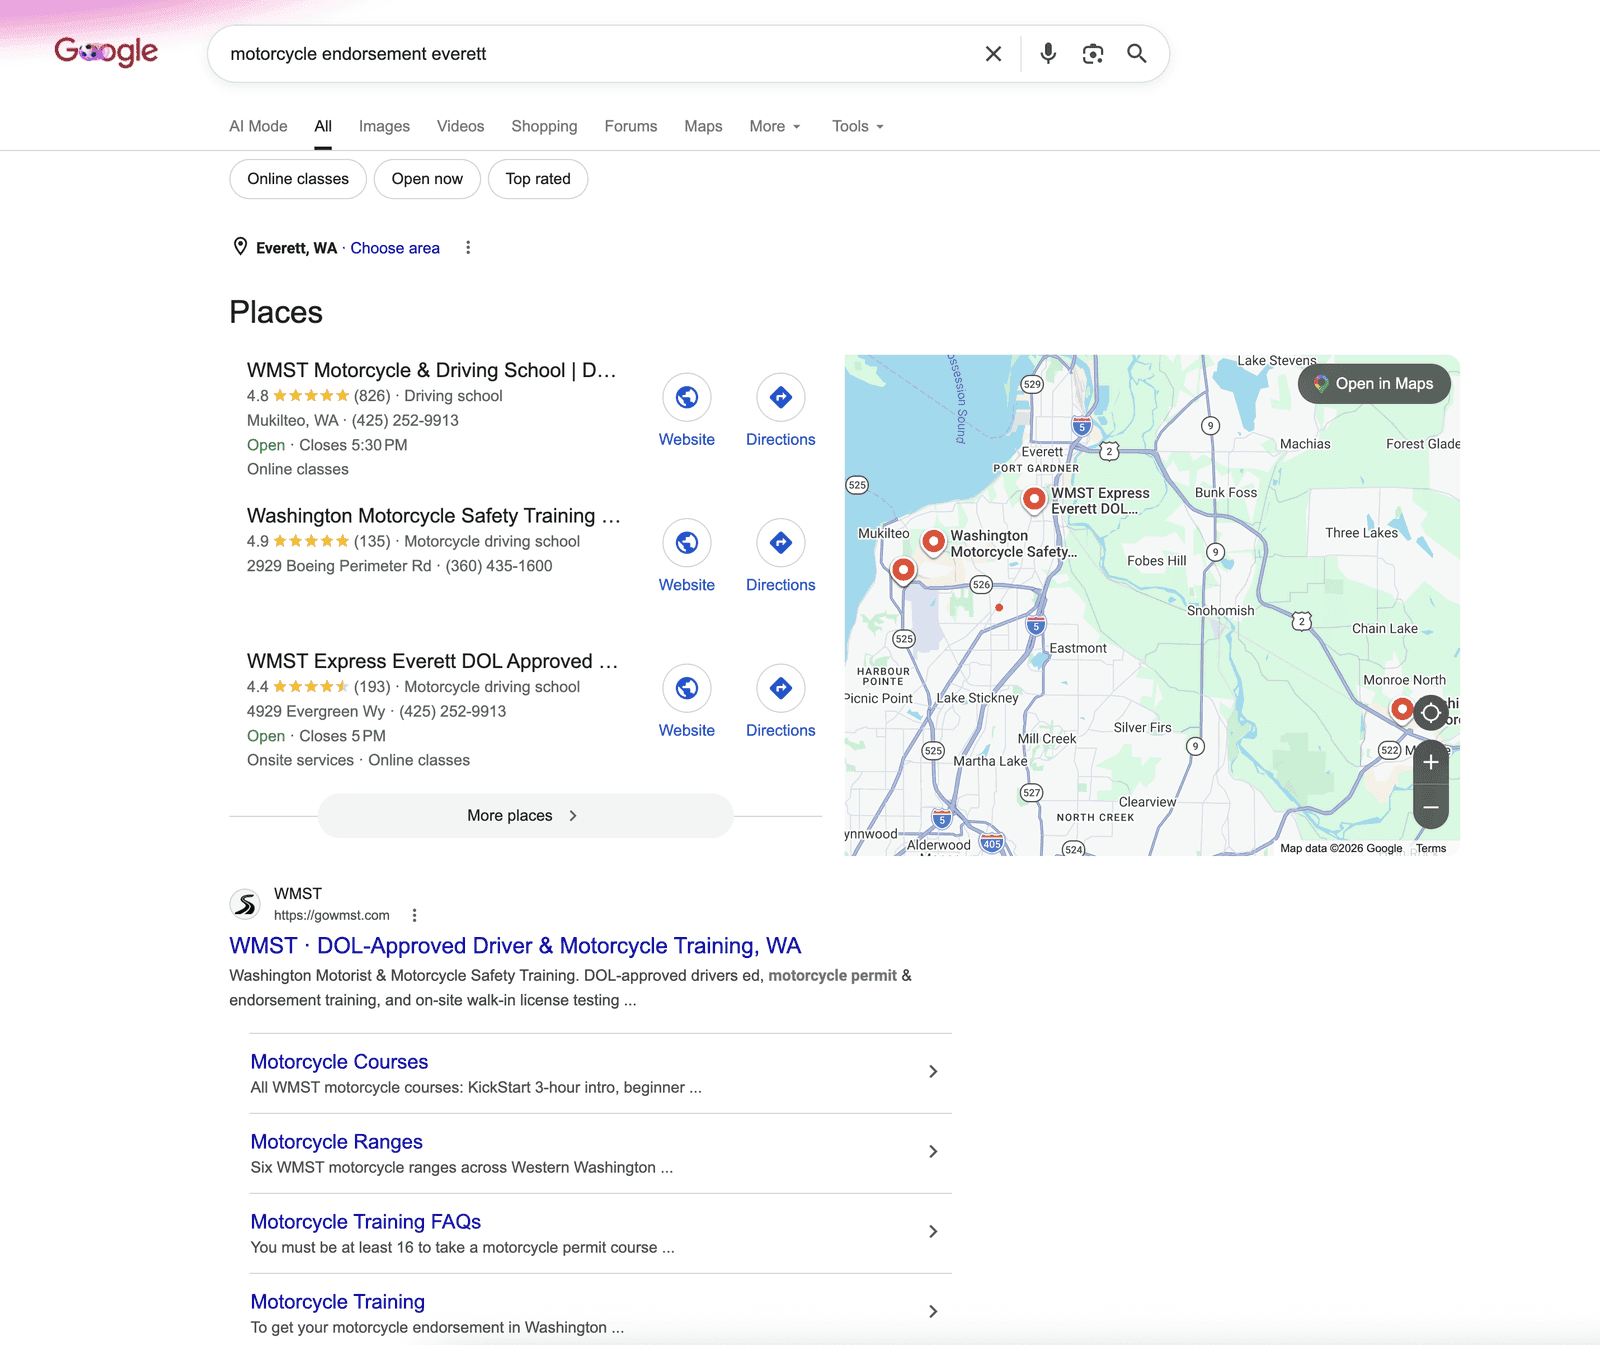
Task: Open WMST Express Everett DOL Approved listing
Action: click(432, 661)
